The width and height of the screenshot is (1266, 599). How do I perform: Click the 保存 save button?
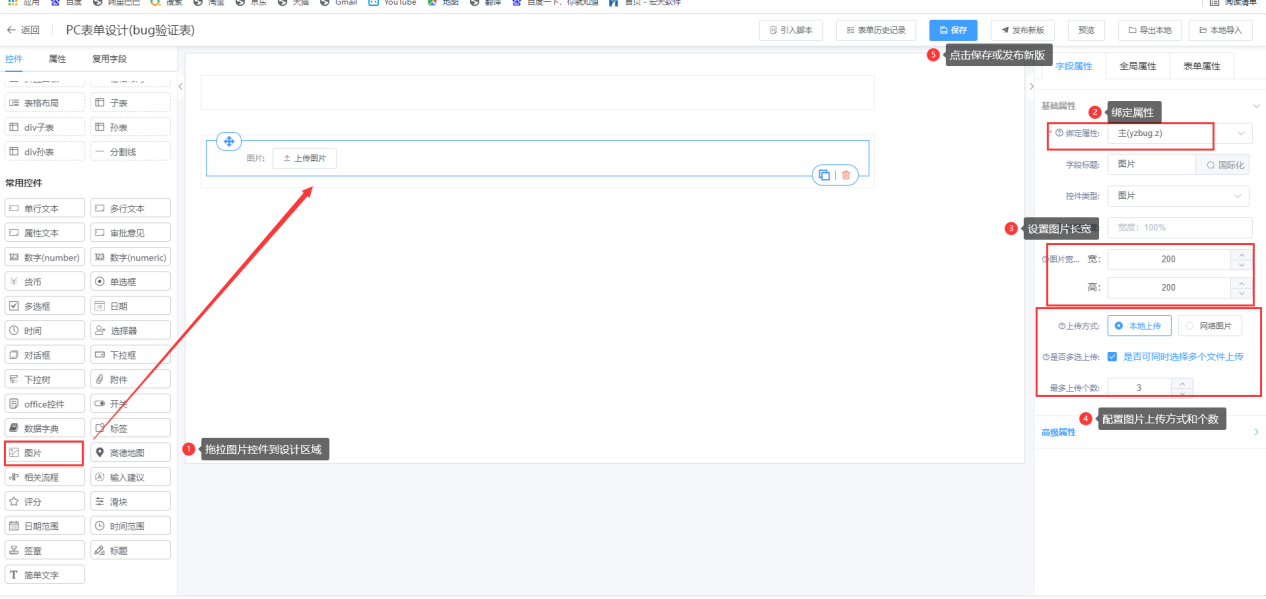pyautogui.click(x=953, y=30)
